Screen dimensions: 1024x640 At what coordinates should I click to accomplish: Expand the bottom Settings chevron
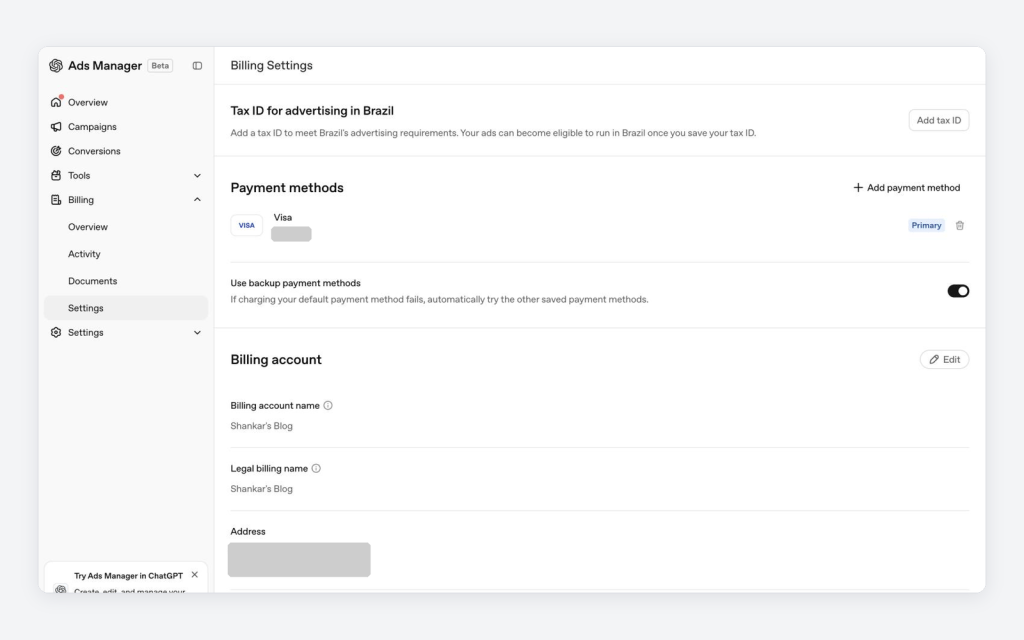click(197, 332)
